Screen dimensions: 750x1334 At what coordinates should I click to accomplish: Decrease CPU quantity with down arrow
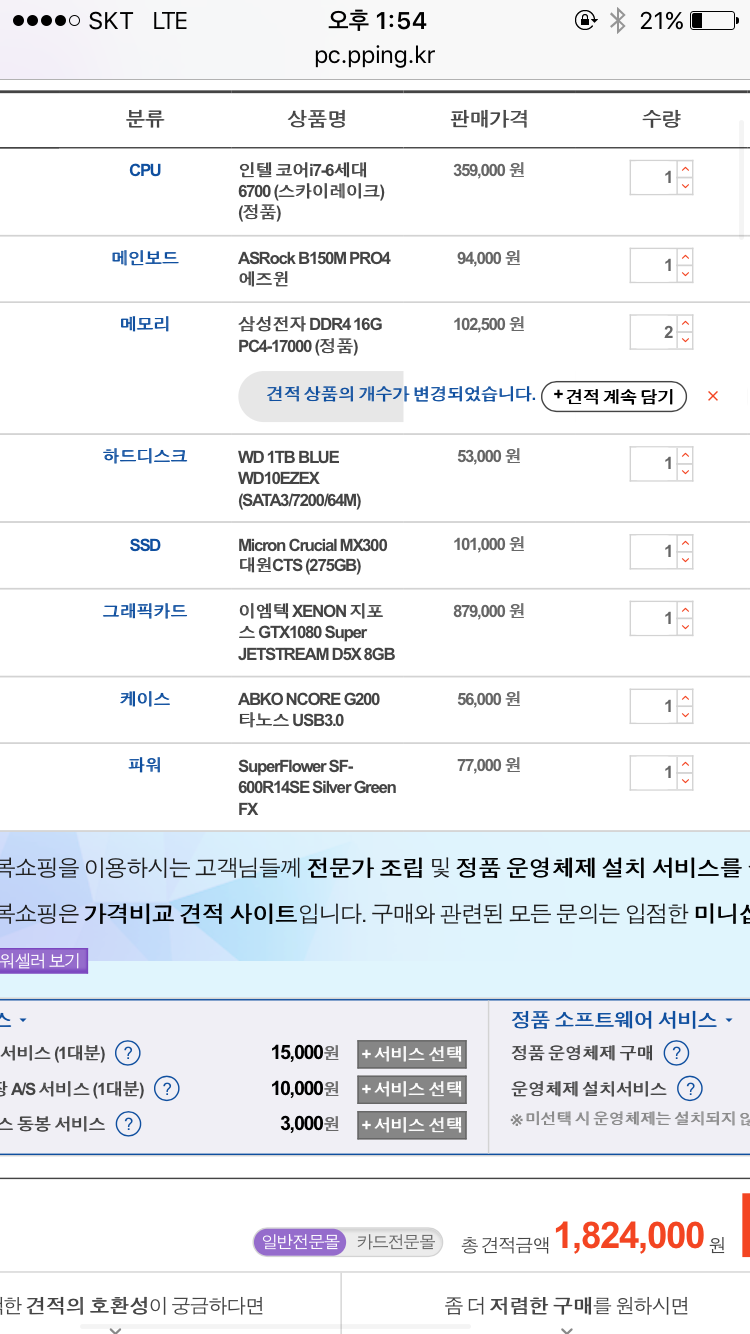pos(685,187)
